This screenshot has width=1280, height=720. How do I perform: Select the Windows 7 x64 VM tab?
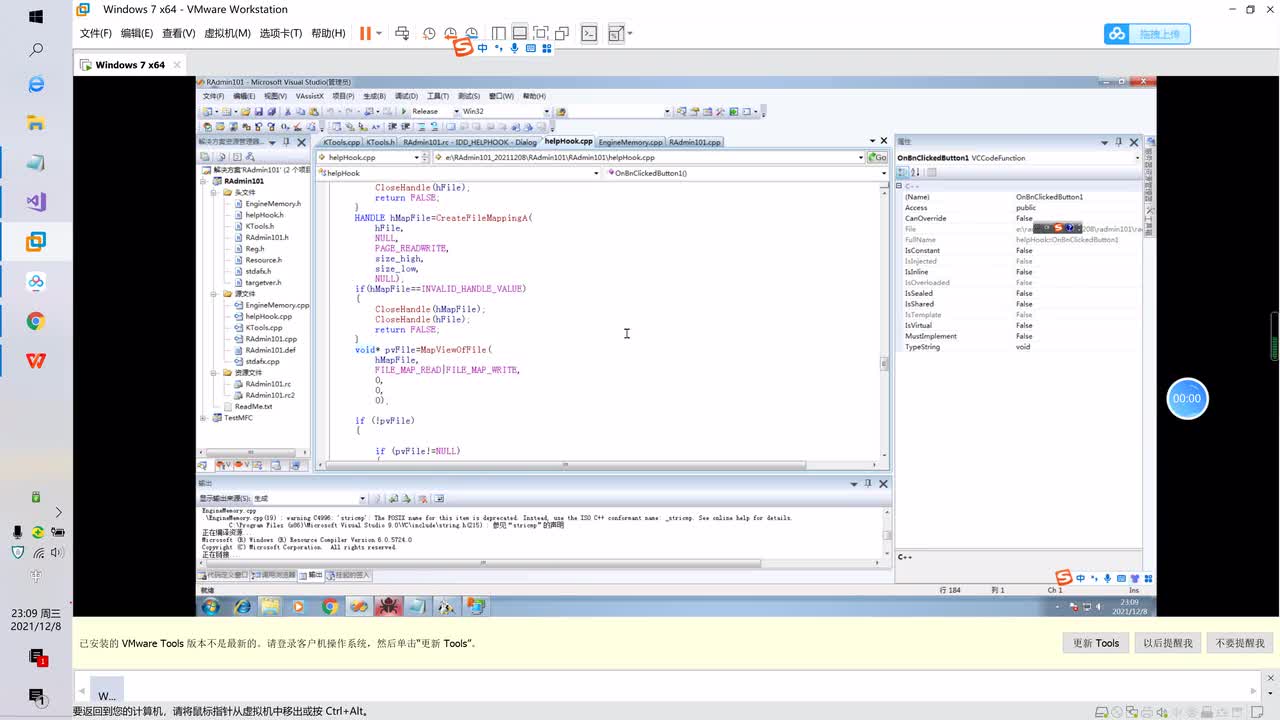(130, 65)
